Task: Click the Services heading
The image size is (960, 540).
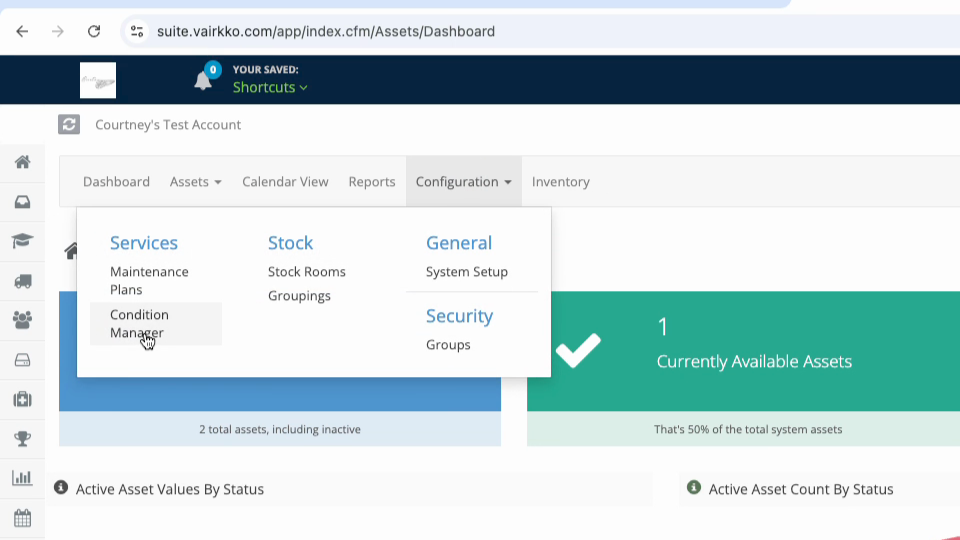Action: pos(144,243)
